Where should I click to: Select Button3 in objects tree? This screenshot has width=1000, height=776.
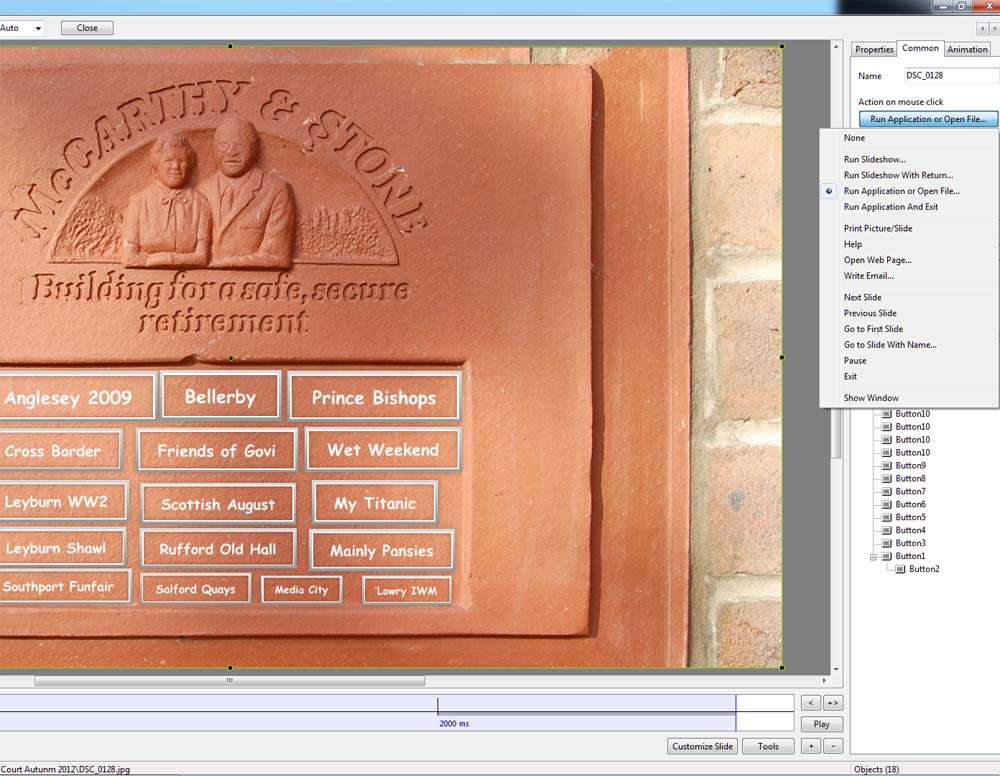pos(910,543)
